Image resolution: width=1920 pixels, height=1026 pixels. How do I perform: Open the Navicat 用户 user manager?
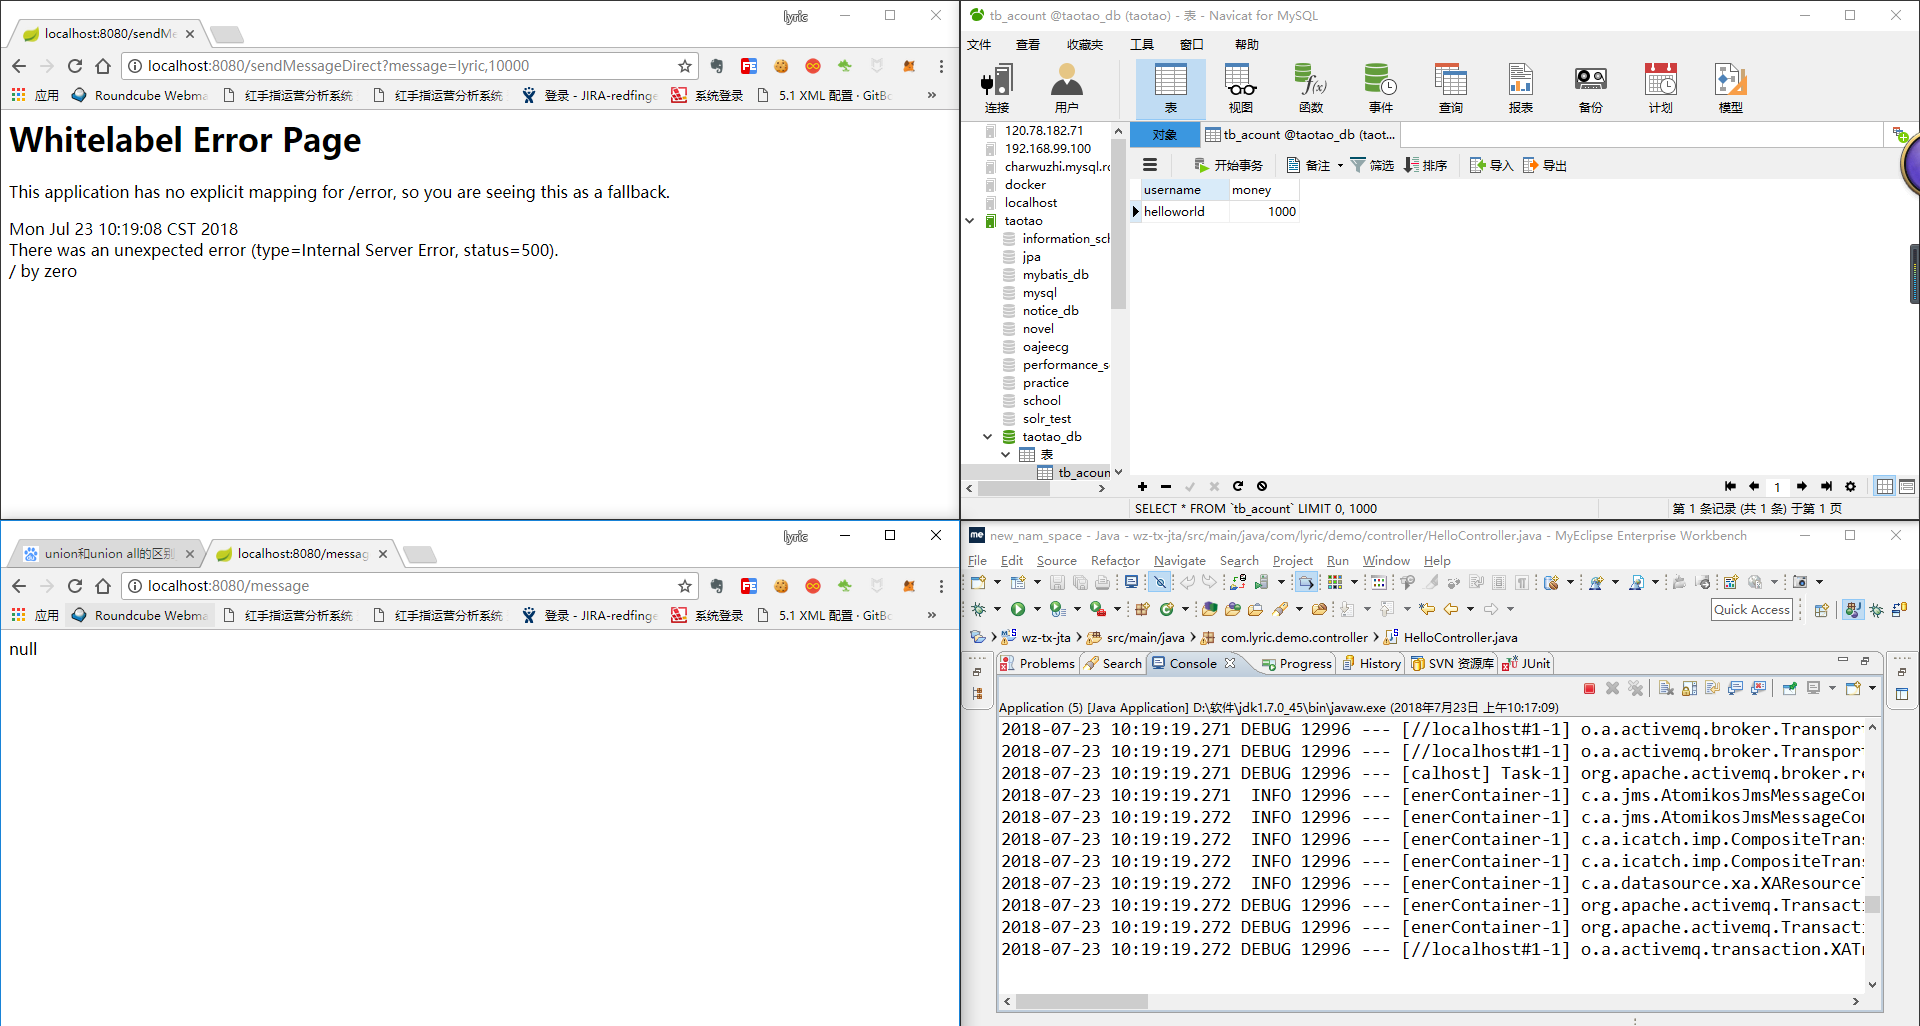[1067, 88]
